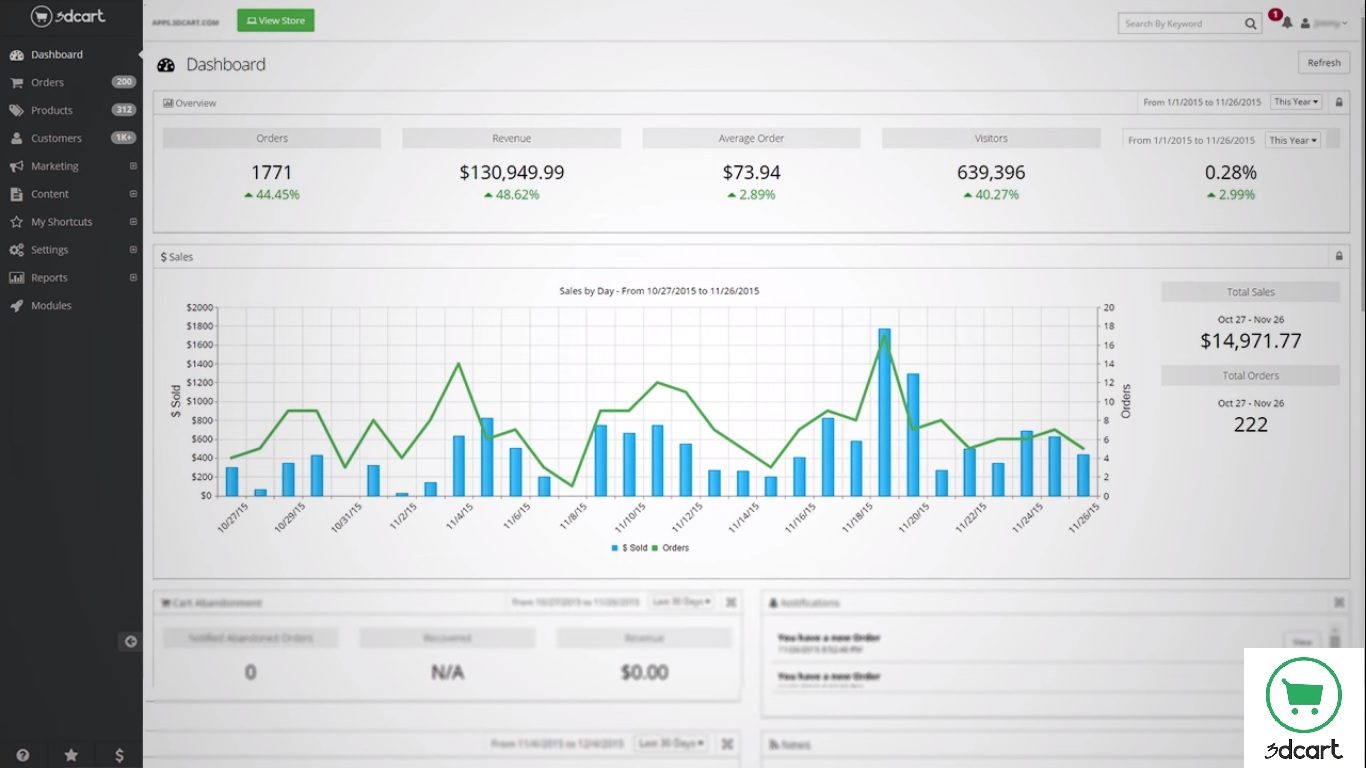Click the dollar sign icon in bottom bar

[x=119, y=755]
